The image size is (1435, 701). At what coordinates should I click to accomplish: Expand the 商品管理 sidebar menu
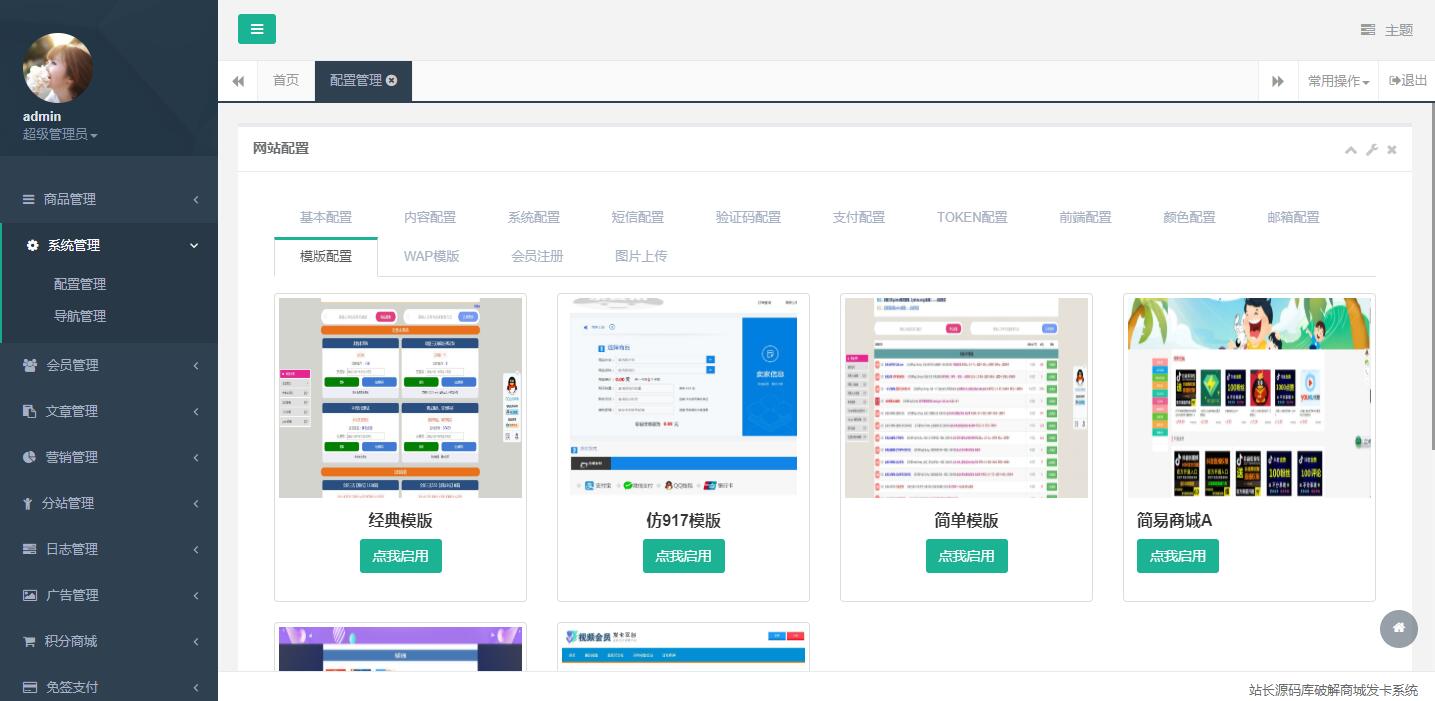pos(109,199)
